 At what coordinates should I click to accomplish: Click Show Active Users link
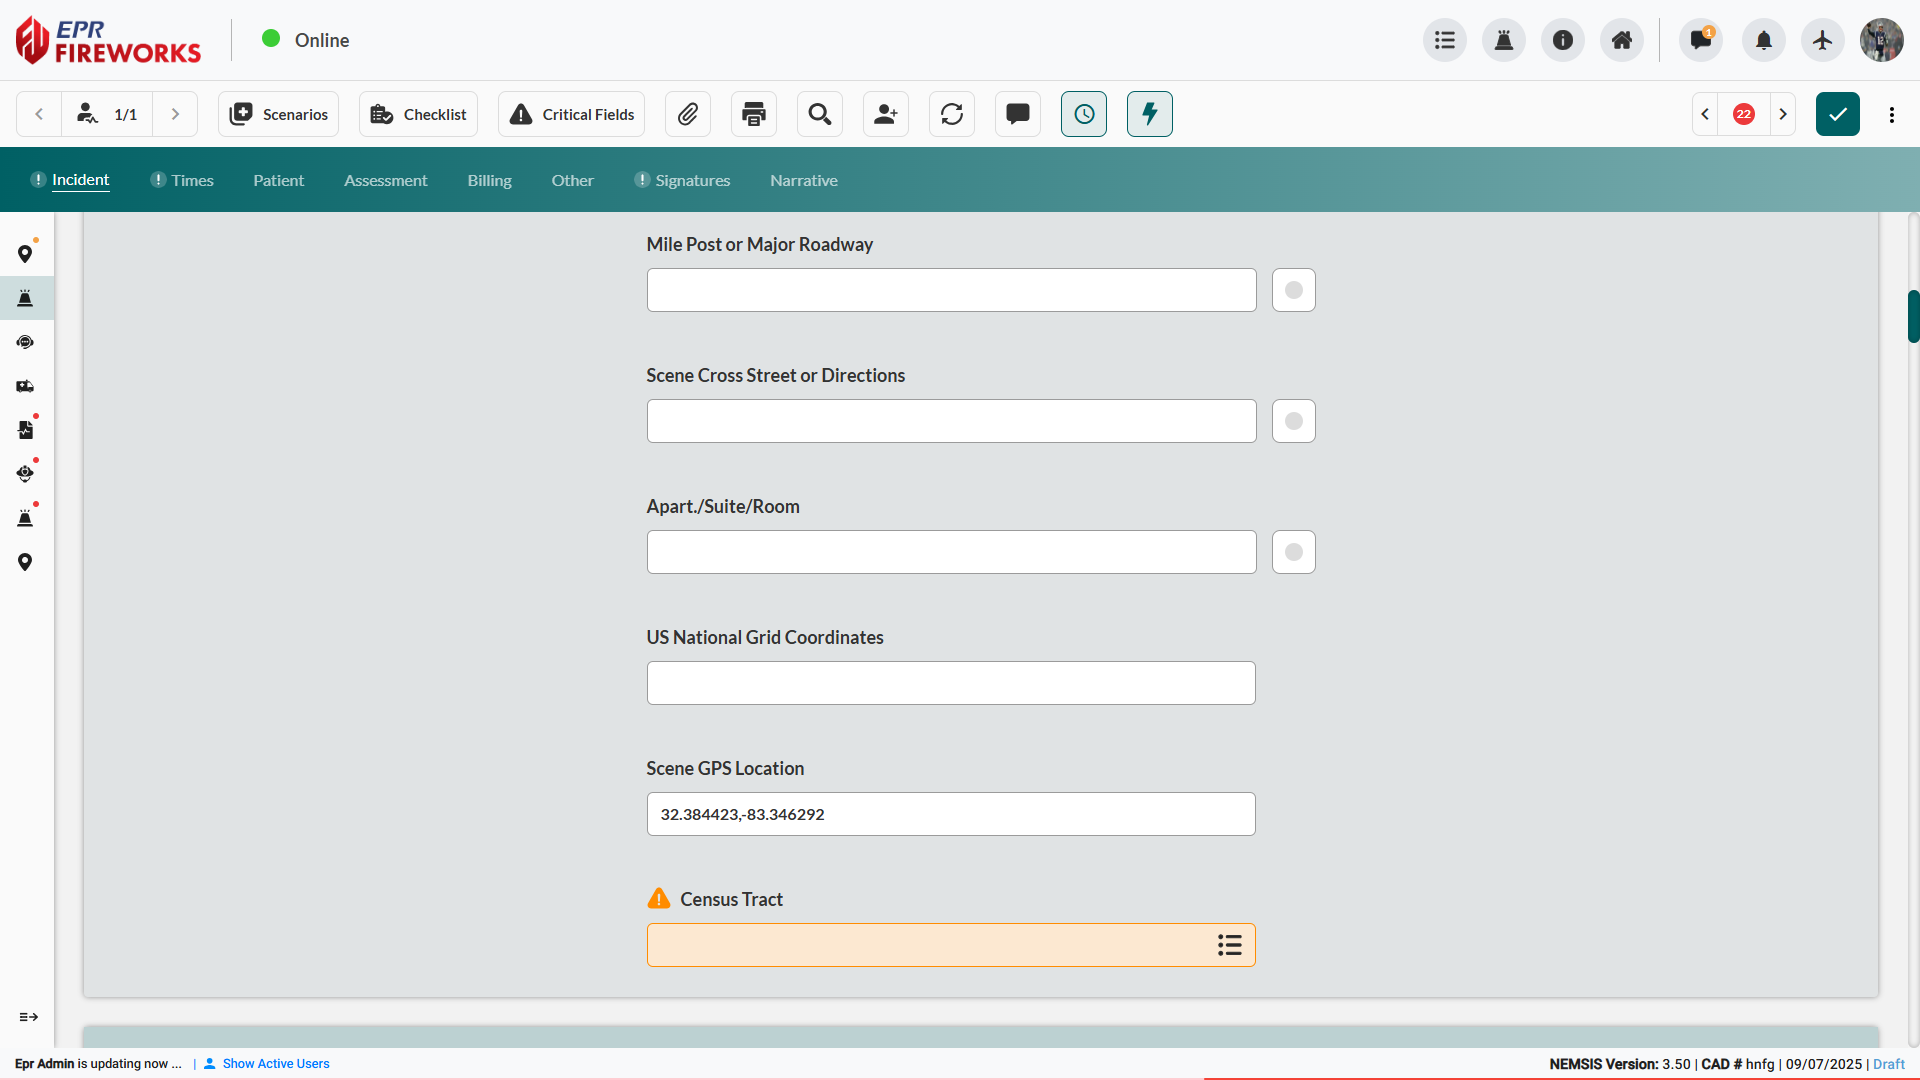275,1063
